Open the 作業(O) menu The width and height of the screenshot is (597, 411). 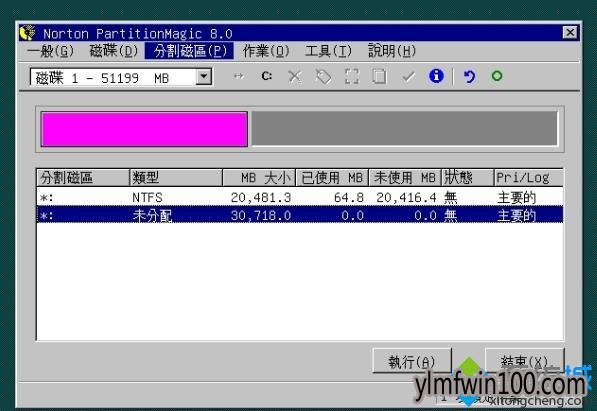point(266,51)
